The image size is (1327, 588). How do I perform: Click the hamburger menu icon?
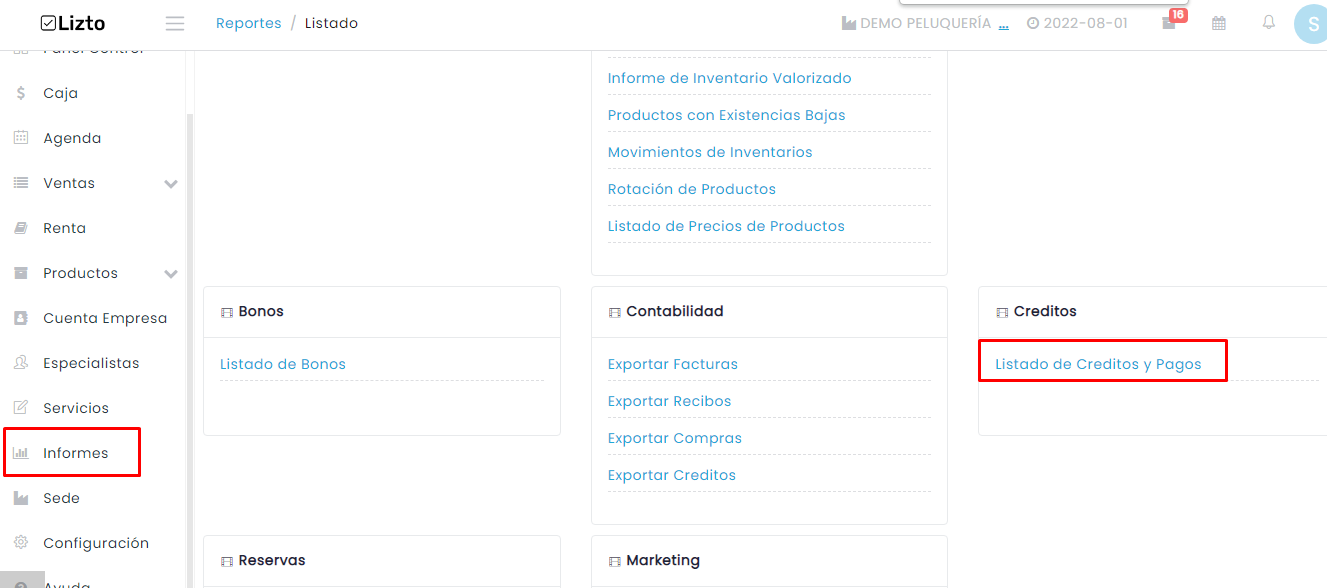(x=175, y=23)
